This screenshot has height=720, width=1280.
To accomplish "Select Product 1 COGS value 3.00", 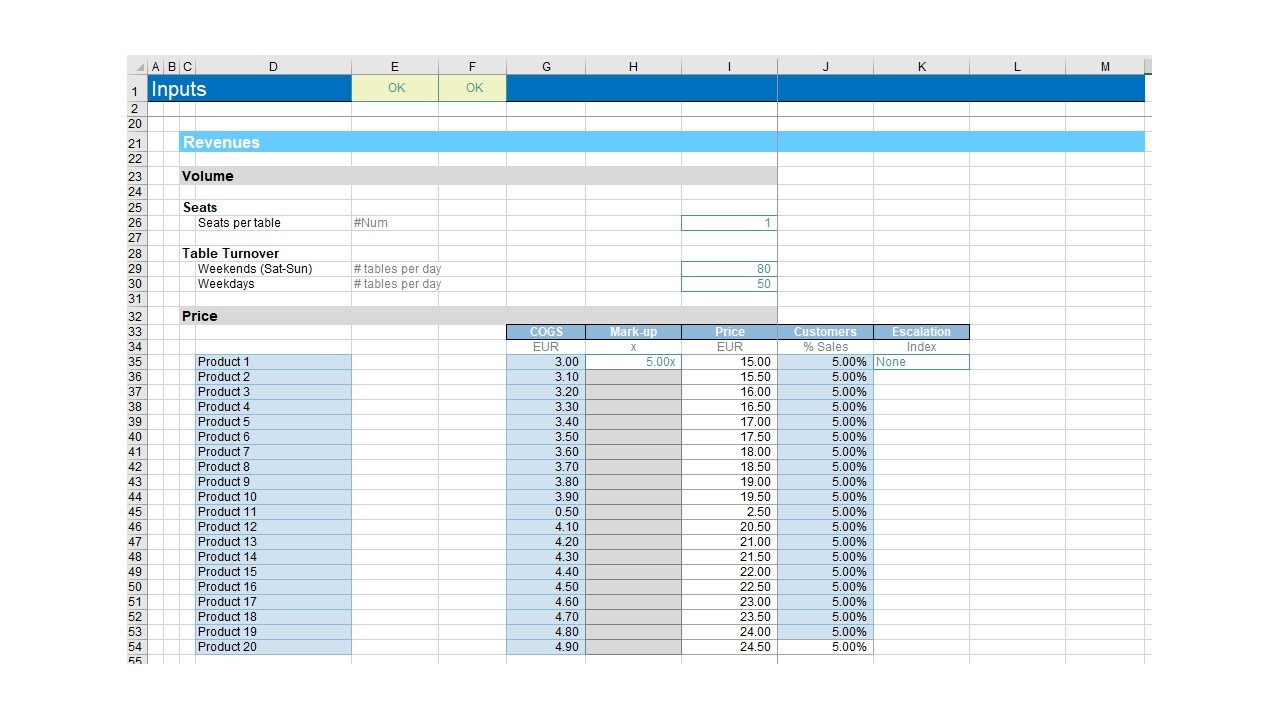I will (x=546, y=362).
